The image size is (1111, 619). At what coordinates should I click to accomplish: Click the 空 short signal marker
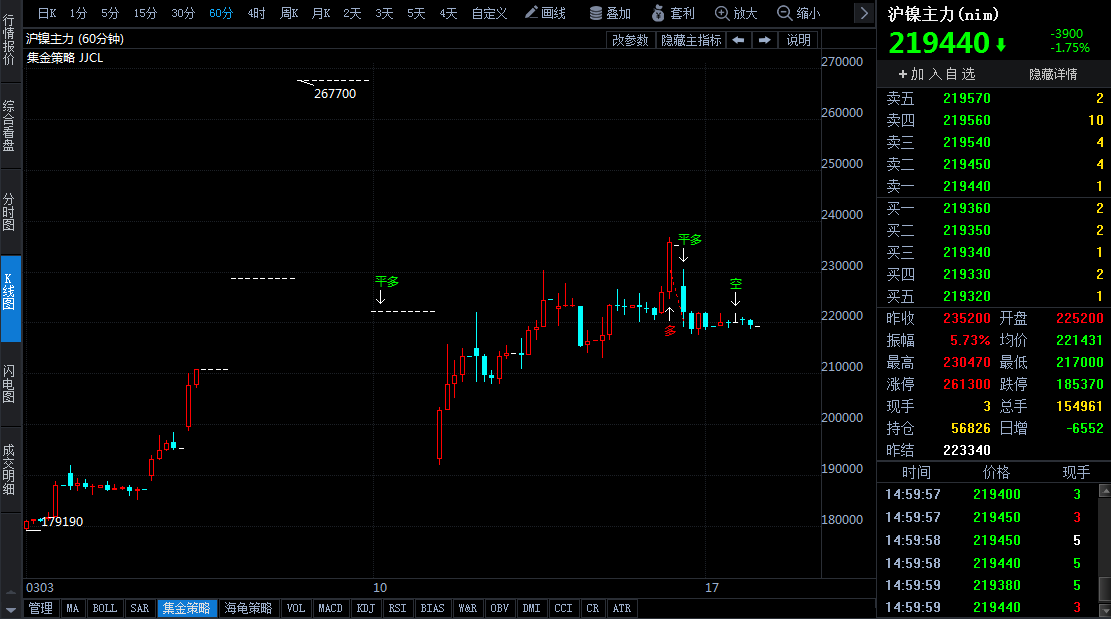tap(735, 284)
